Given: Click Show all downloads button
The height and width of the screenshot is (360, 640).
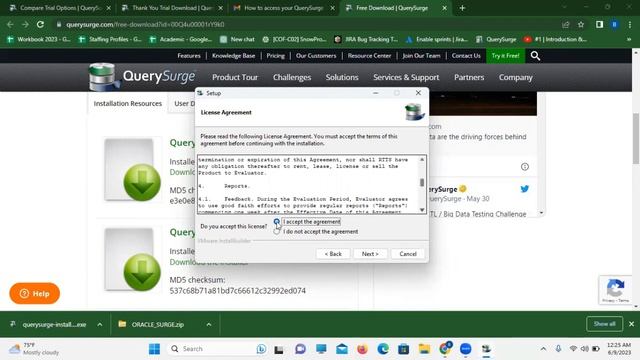Looking at the screenshot, I should pos(604,324).
